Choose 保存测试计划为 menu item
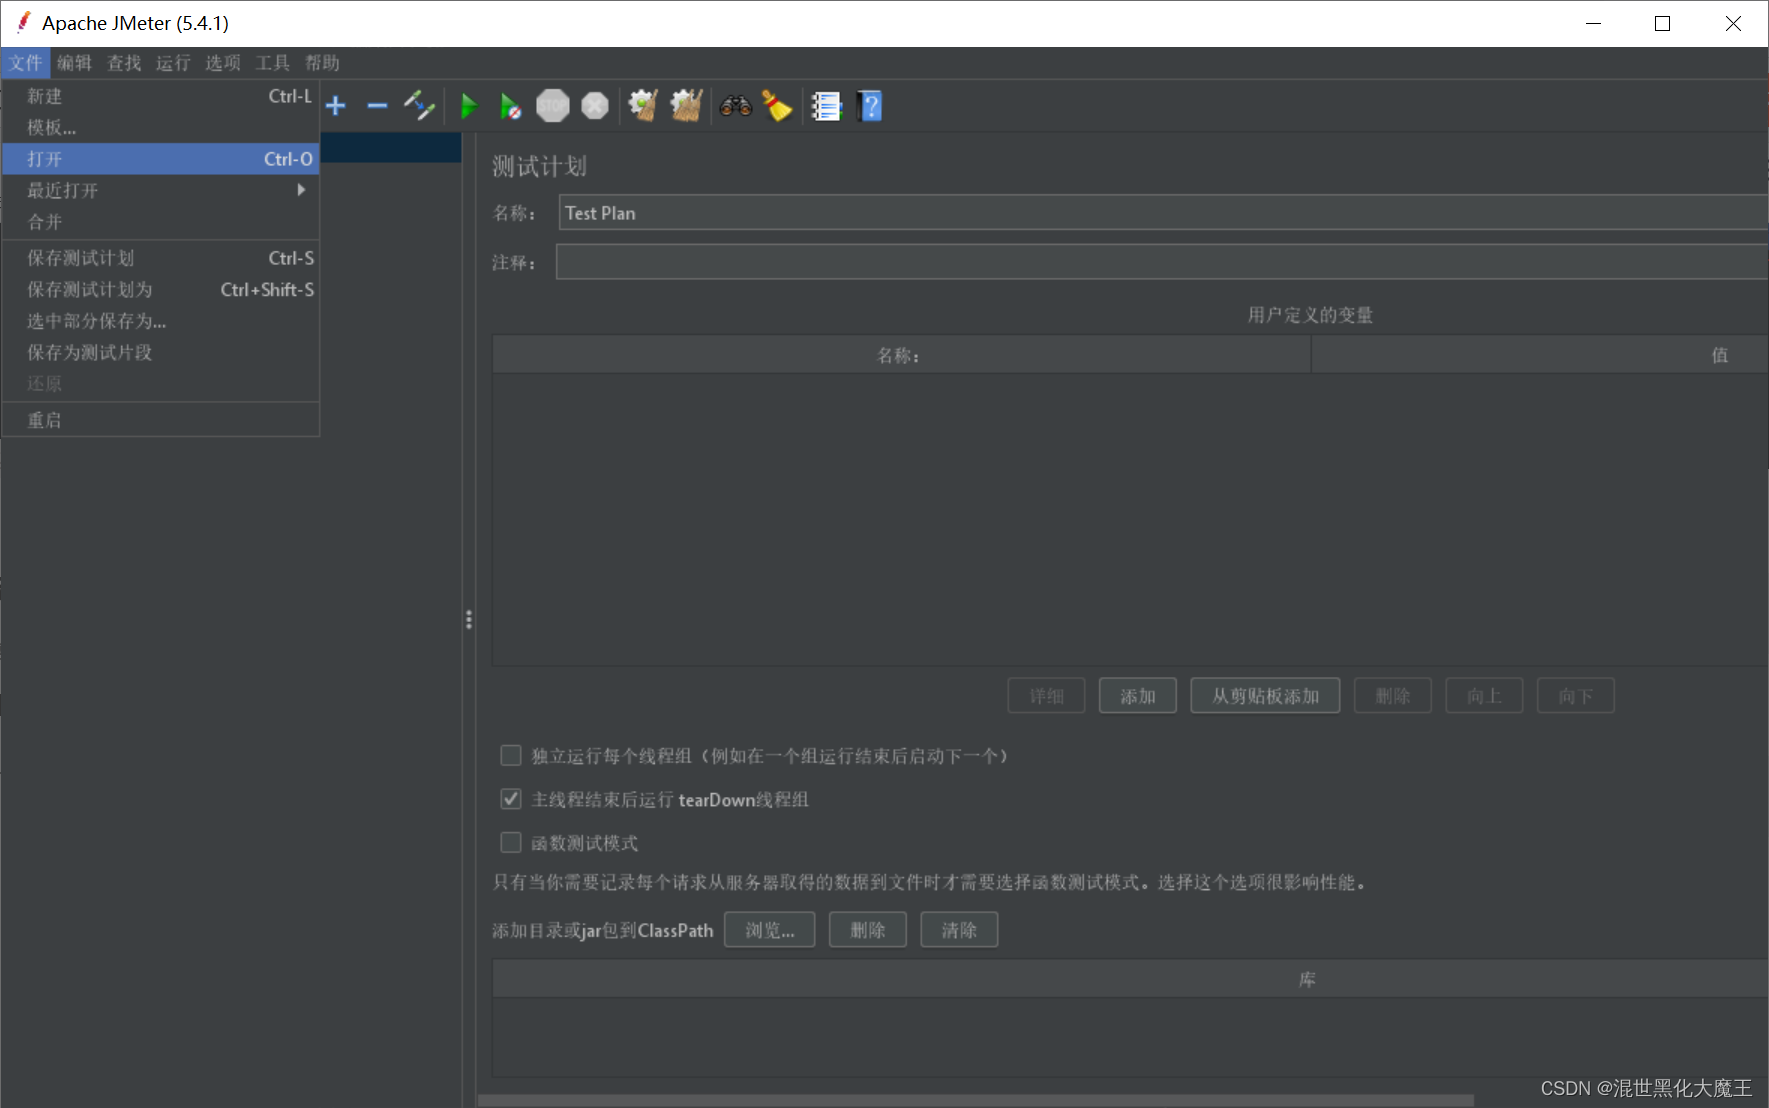The image size is (1769, 1108). point(161,289)
